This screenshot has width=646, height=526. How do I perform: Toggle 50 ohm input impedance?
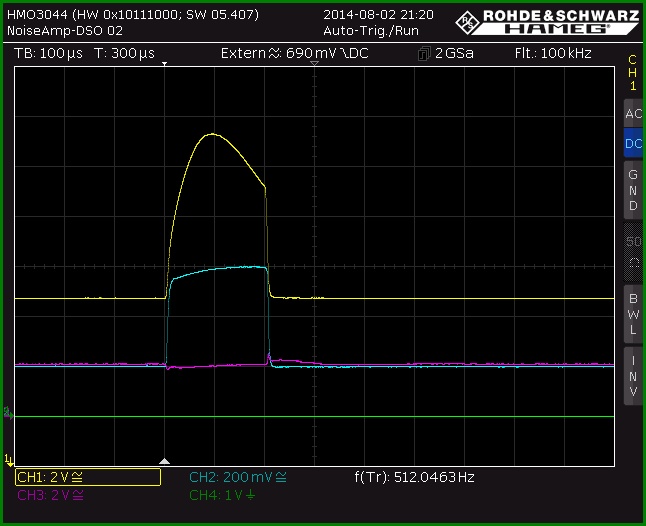633,252
